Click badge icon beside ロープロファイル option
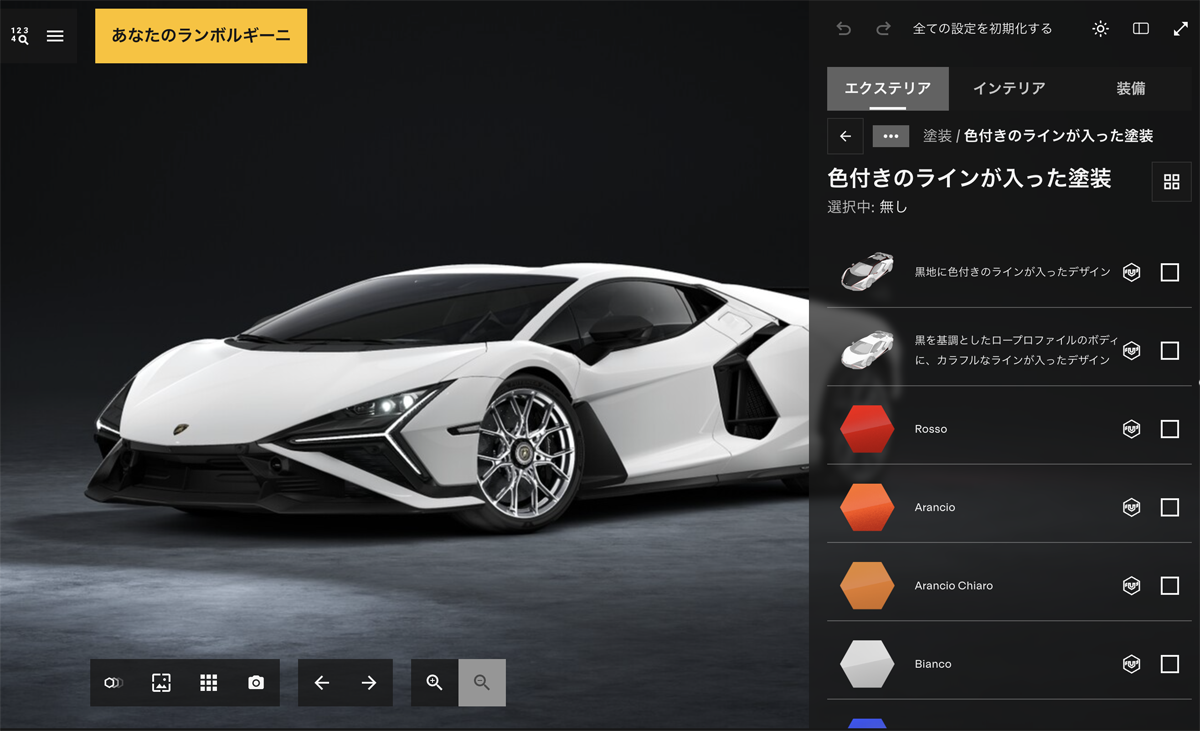This screenshot has height=731, width=1200. (x=1131, y=350)
